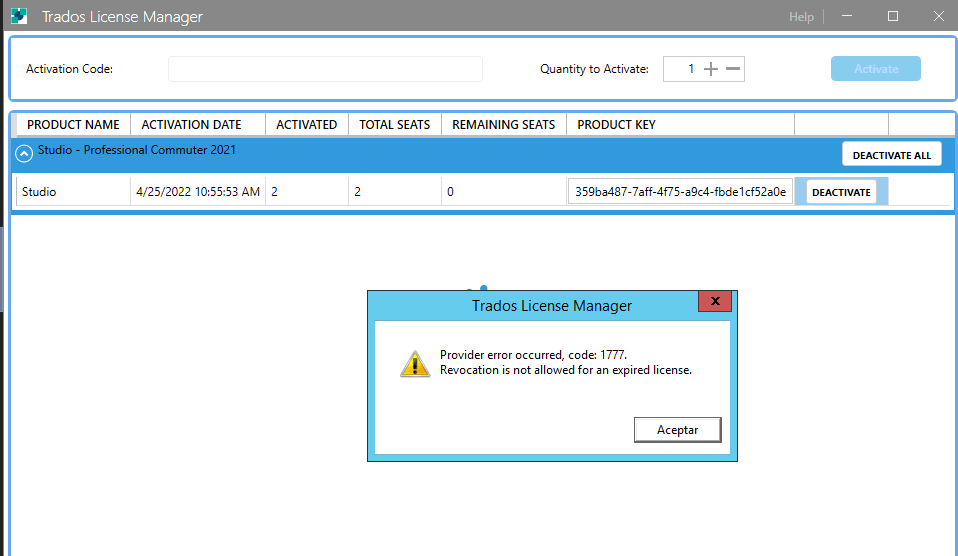Click the Activate button
The image size is (958, 556).
click(x=876, y=68)
